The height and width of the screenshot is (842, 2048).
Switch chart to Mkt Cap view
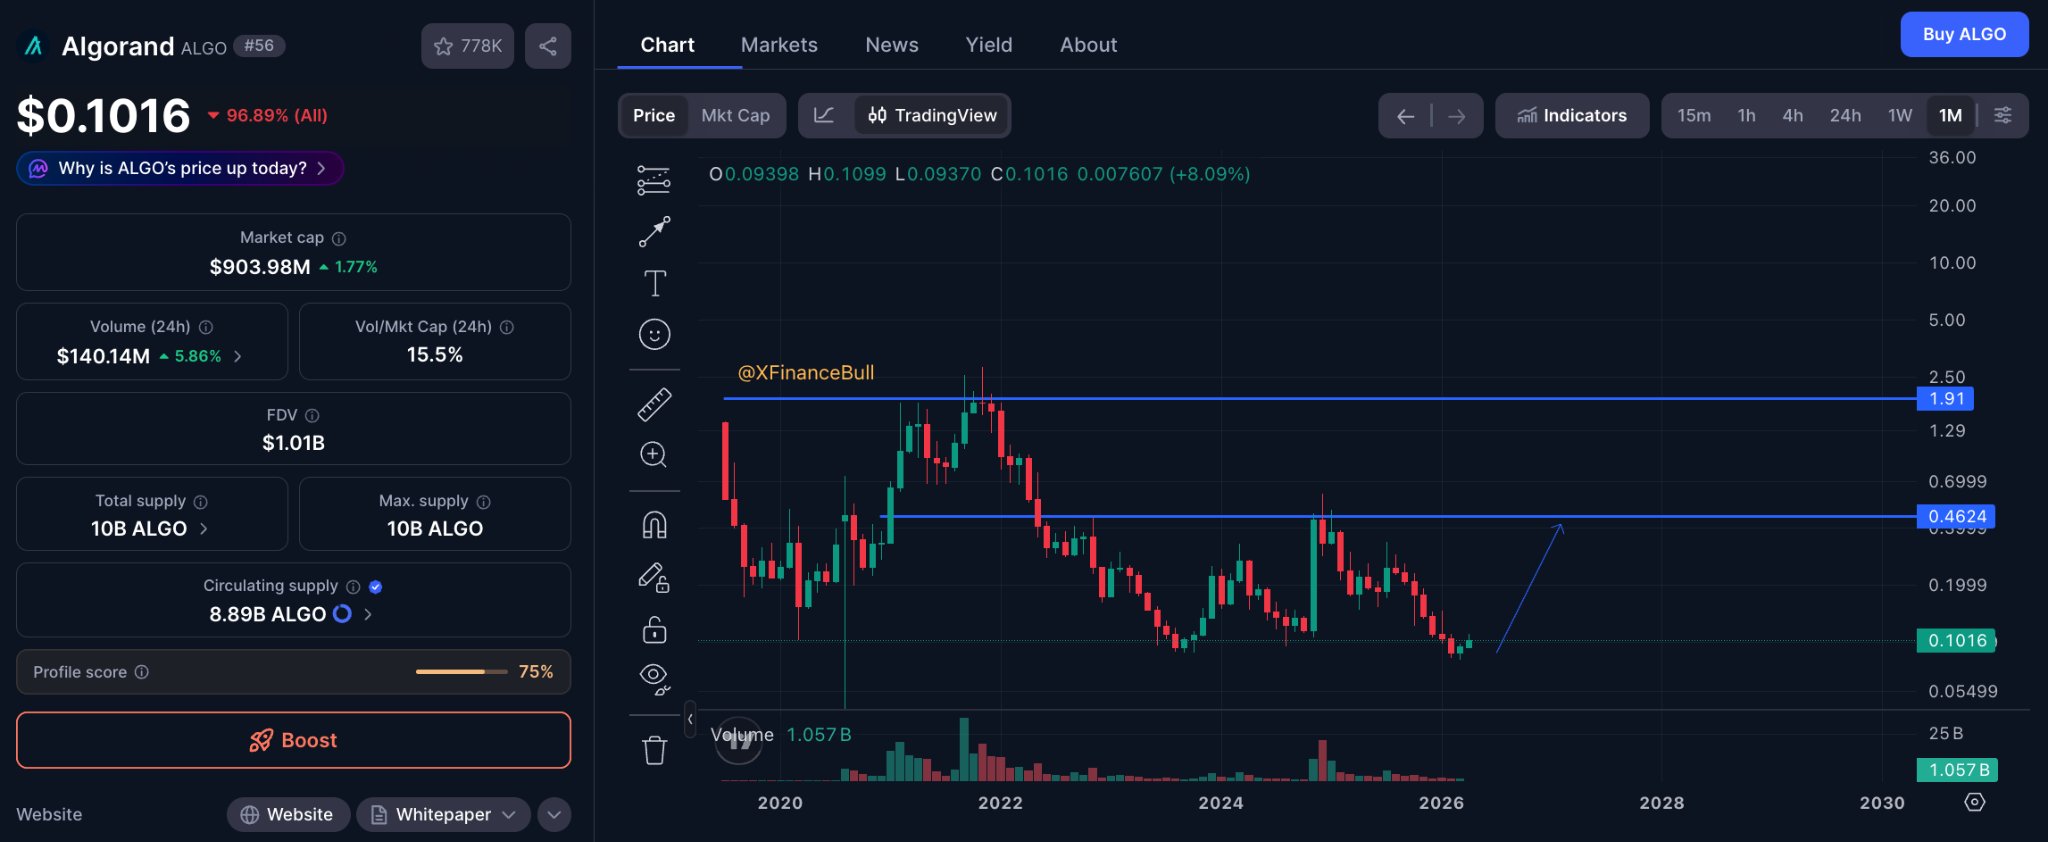[x=736, y=116]
